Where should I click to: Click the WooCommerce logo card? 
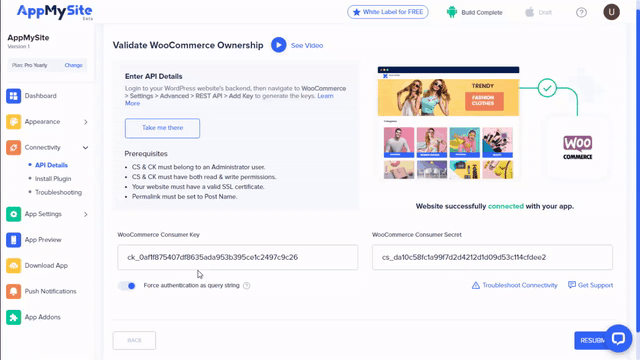pyautogui.click(x=577, y=148)
